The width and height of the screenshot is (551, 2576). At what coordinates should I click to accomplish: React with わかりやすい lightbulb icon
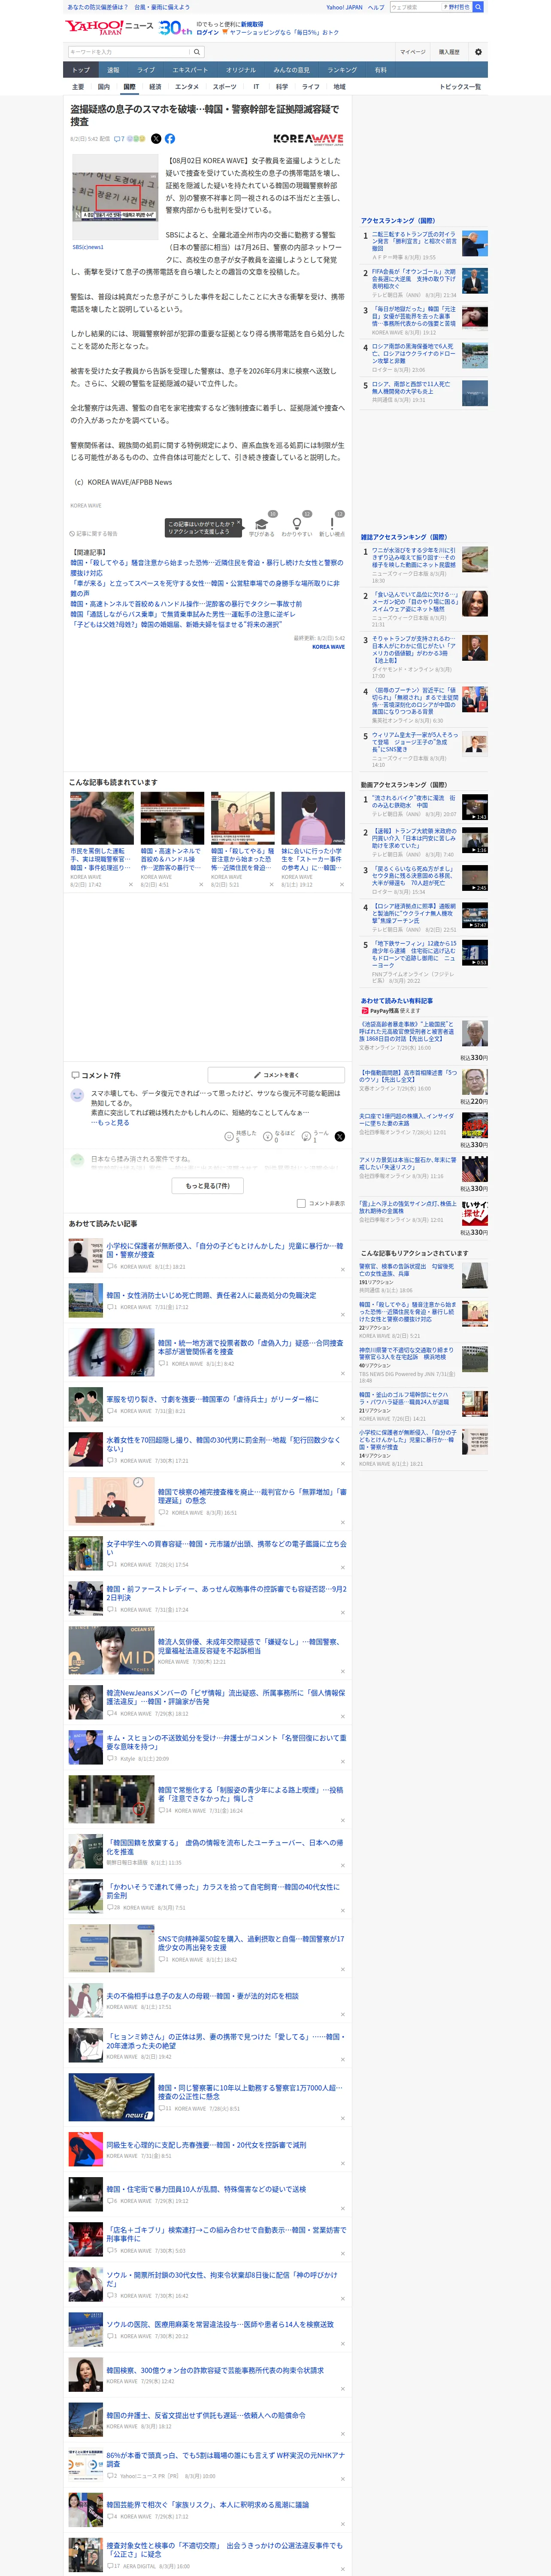coord(296,524)
